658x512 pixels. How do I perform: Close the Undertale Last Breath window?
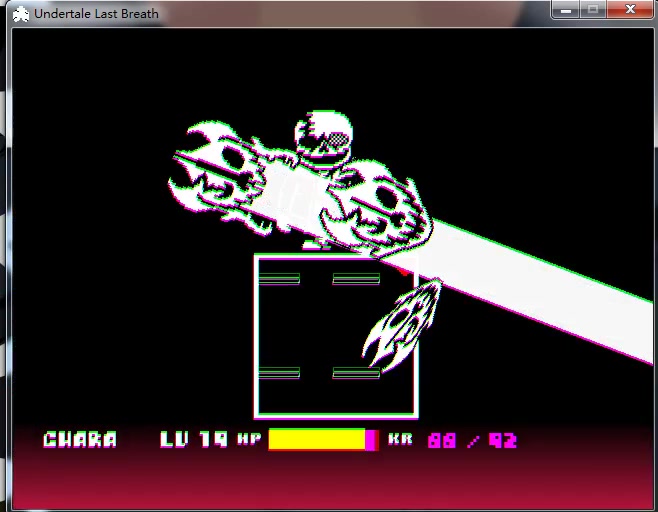tap(630, 9)
